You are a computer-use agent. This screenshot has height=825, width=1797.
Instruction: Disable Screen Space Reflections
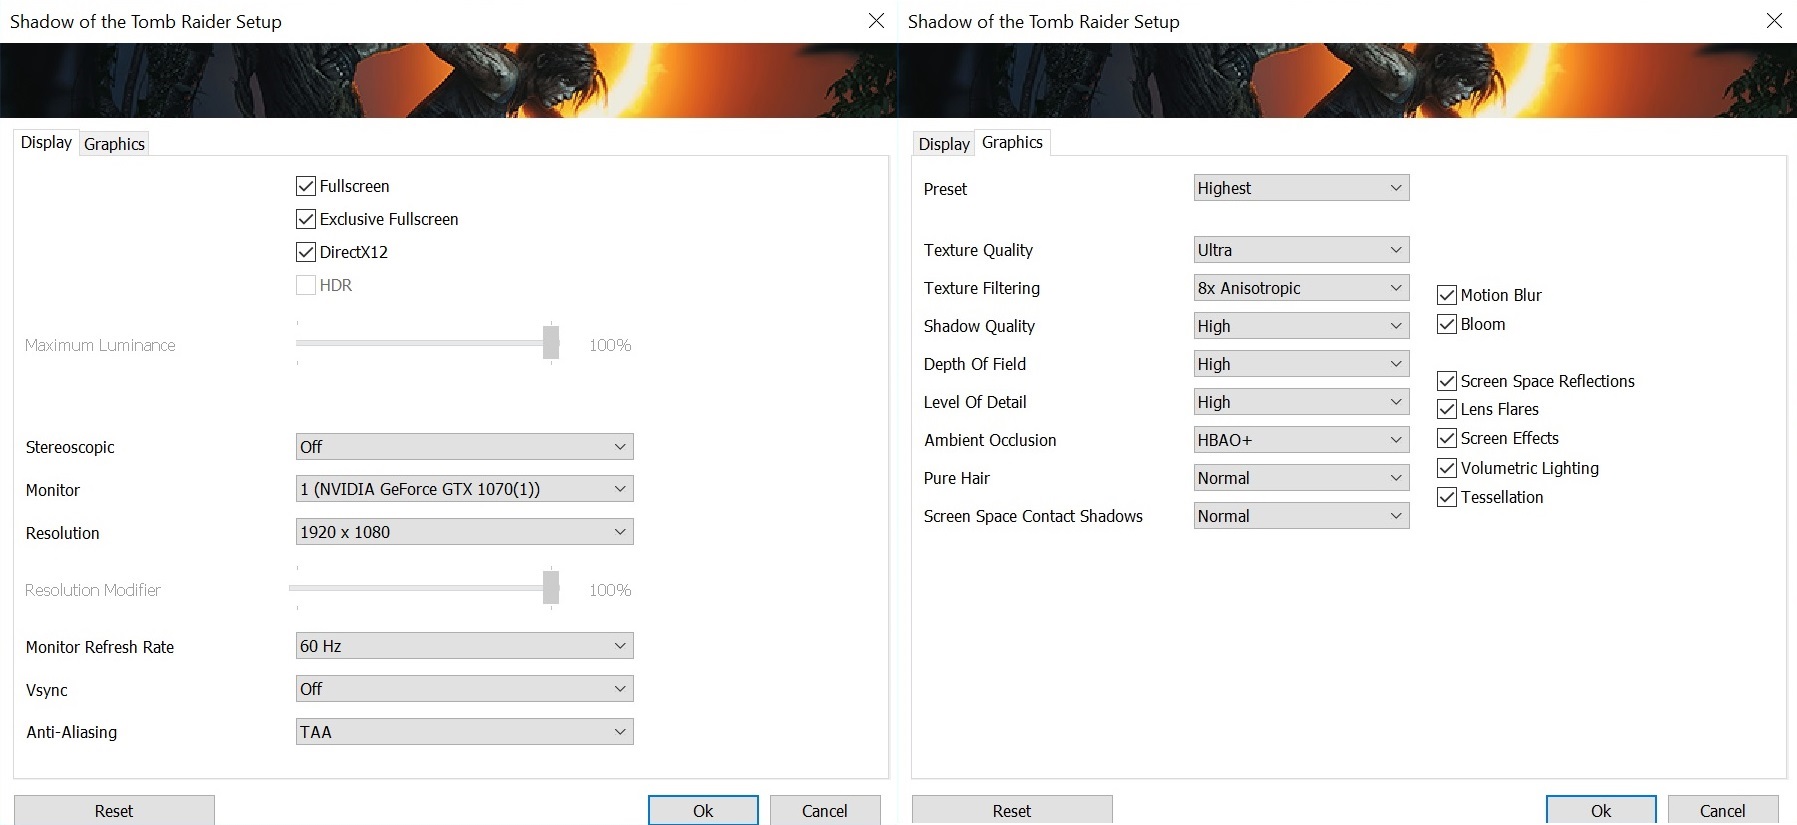(x=1446, y=381)
